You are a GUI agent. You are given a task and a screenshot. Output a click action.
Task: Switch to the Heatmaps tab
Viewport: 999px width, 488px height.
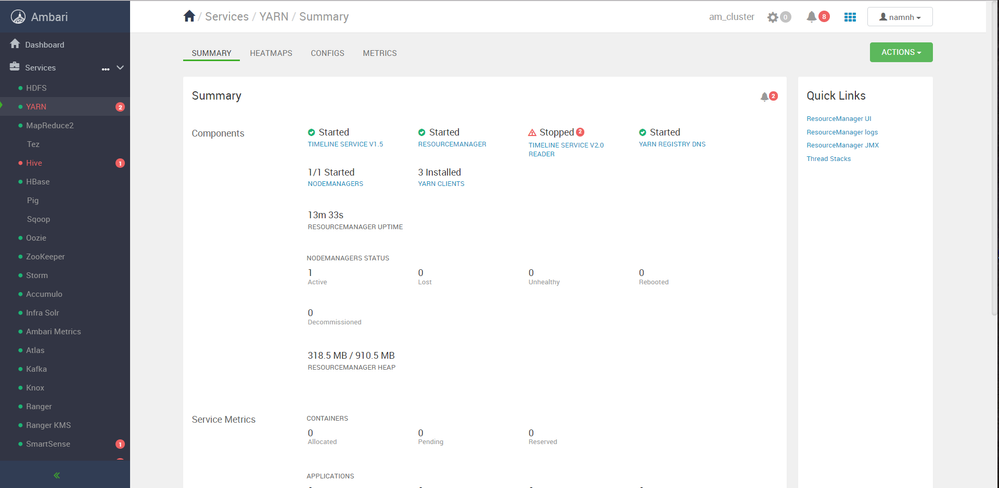[271, 54]
